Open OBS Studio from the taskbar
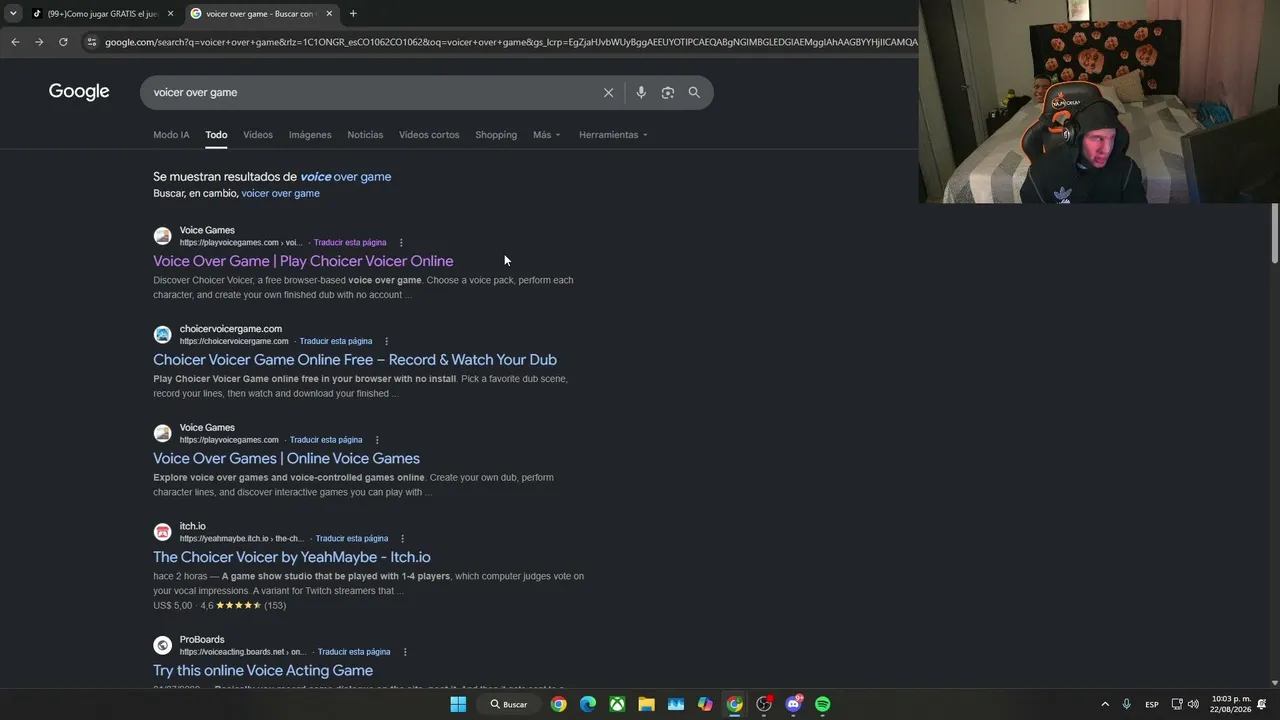 click(764, 704)
